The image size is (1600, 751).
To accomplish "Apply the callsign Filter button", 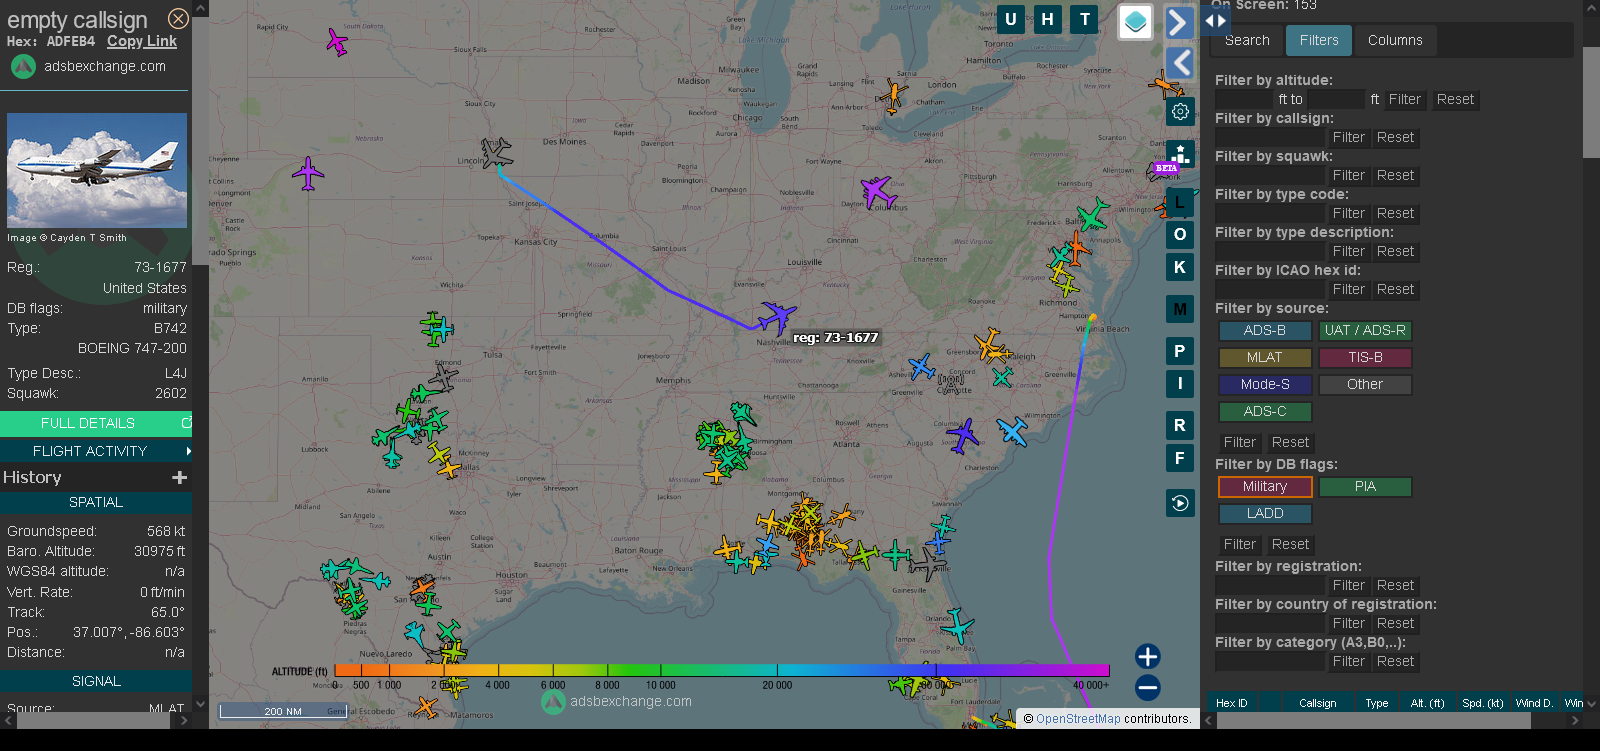I will 1348,137.
